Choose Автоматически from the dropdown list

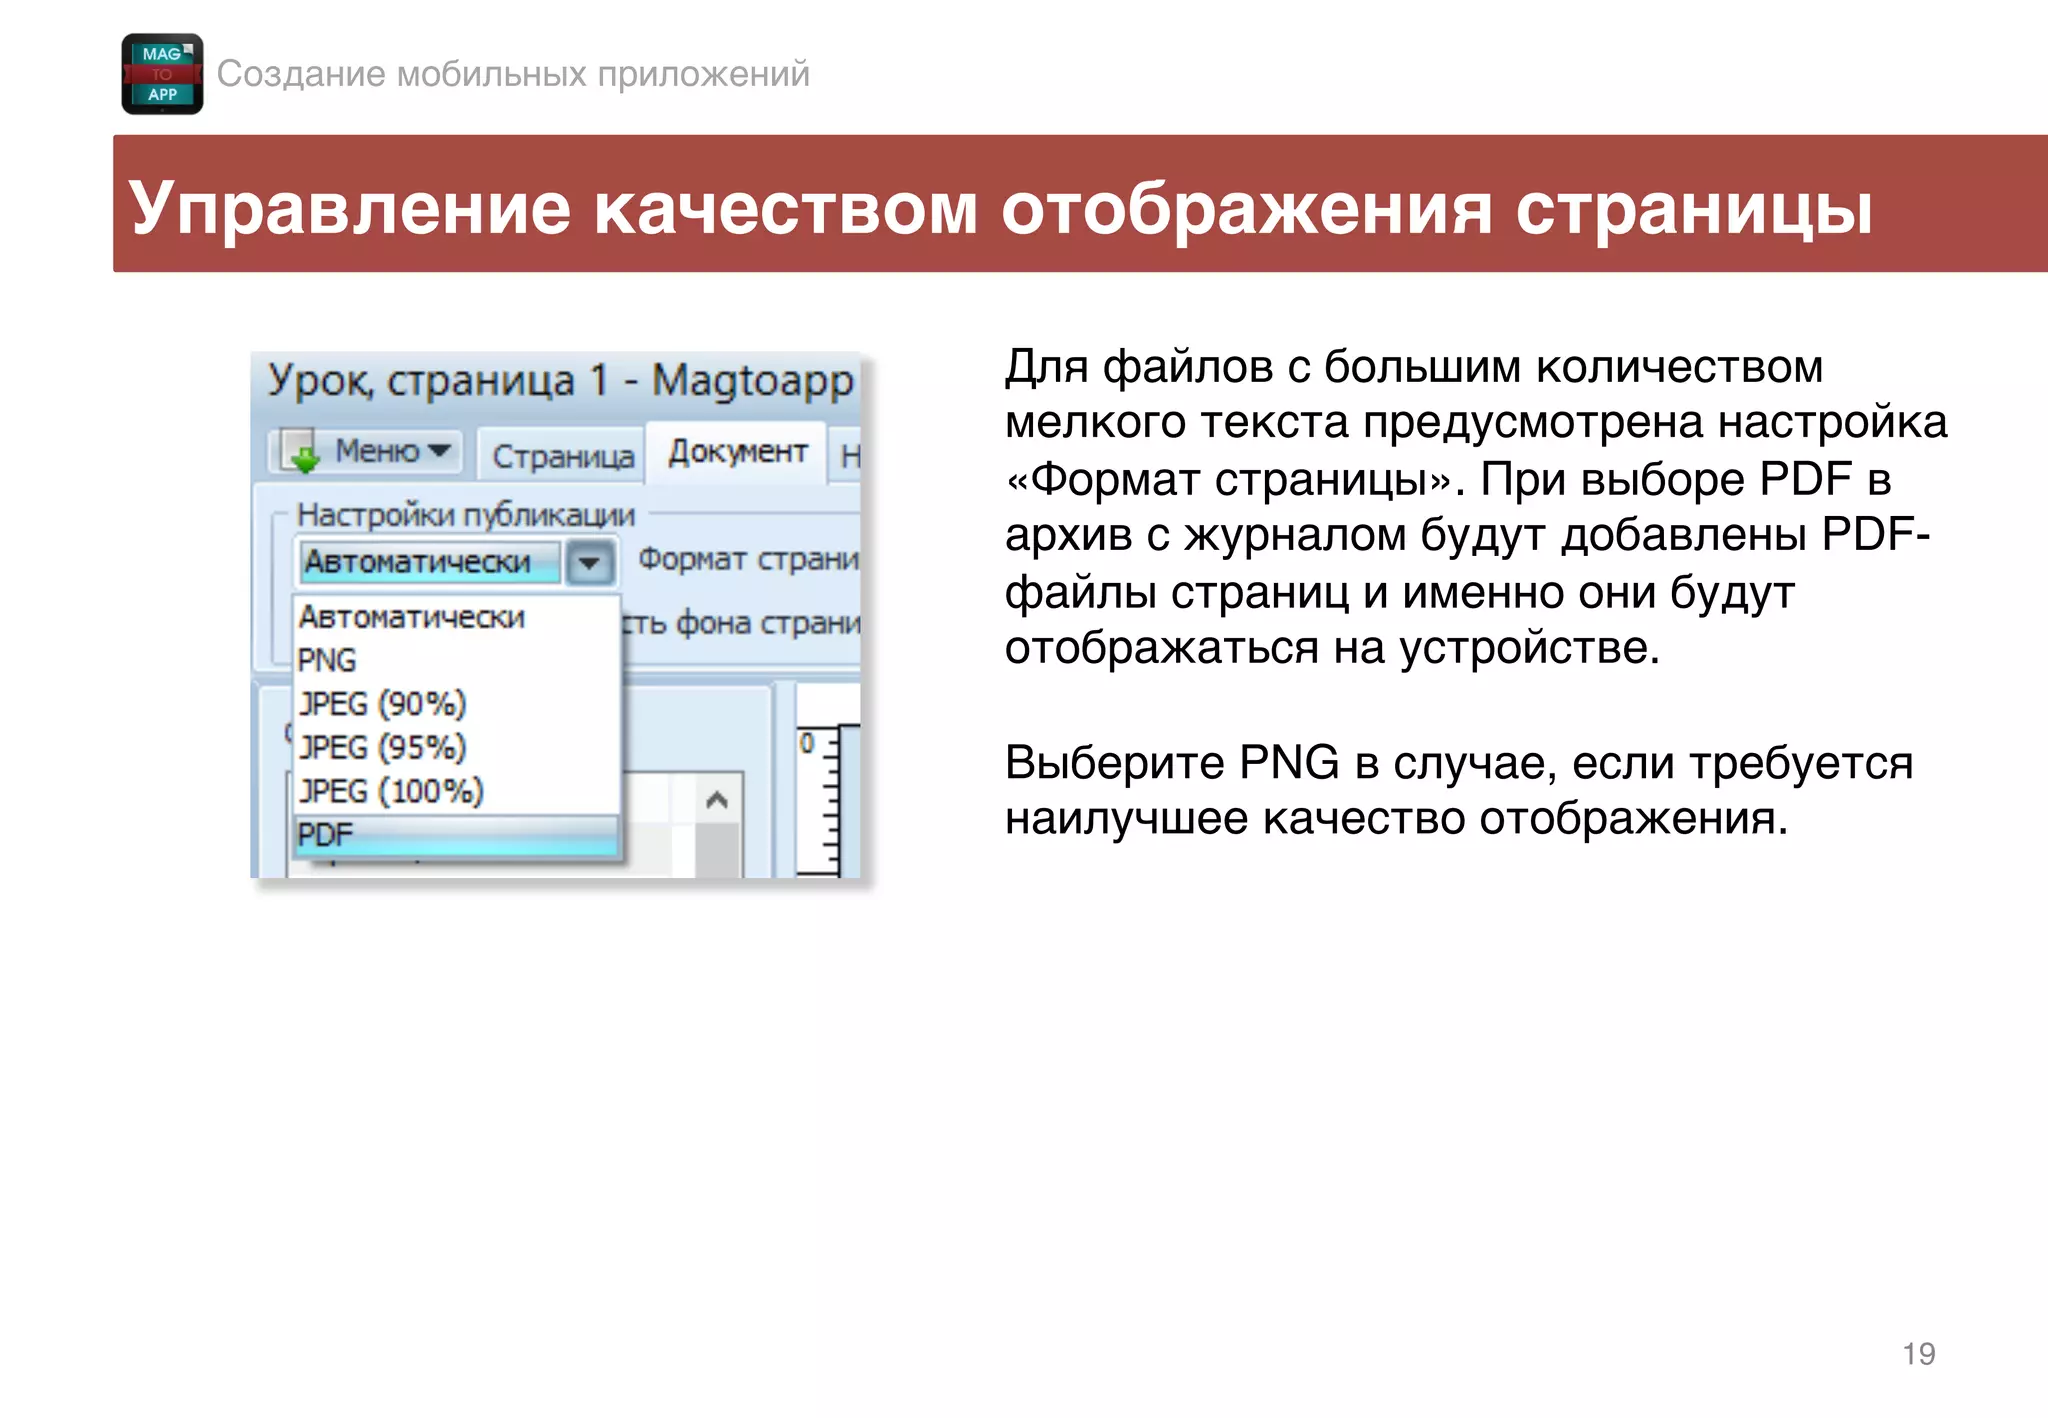tap(411, 617)
